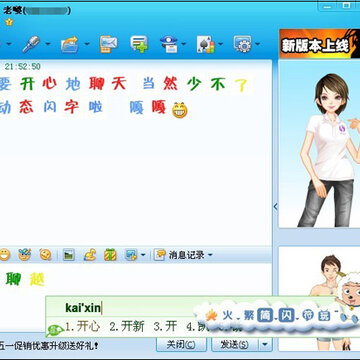360x360 pixels.
Task: Open the 消息记录 message history
Action: click(186, 256)
